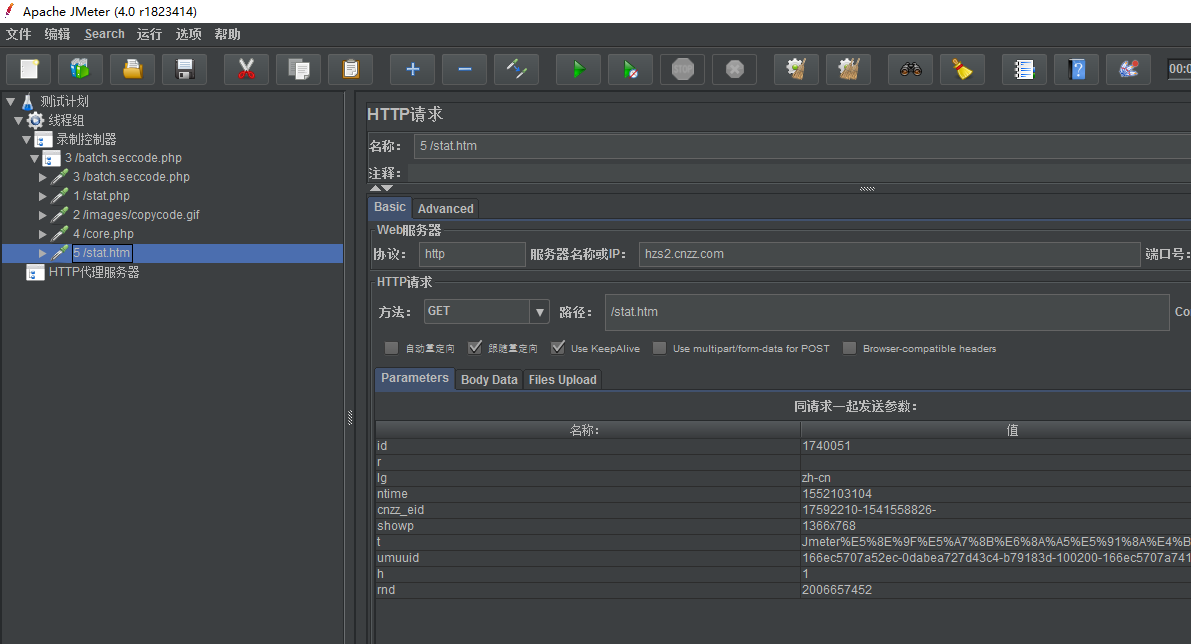
Task: Click the Start test green play icon
Action: pyautogui.click(x=578, y=69)
